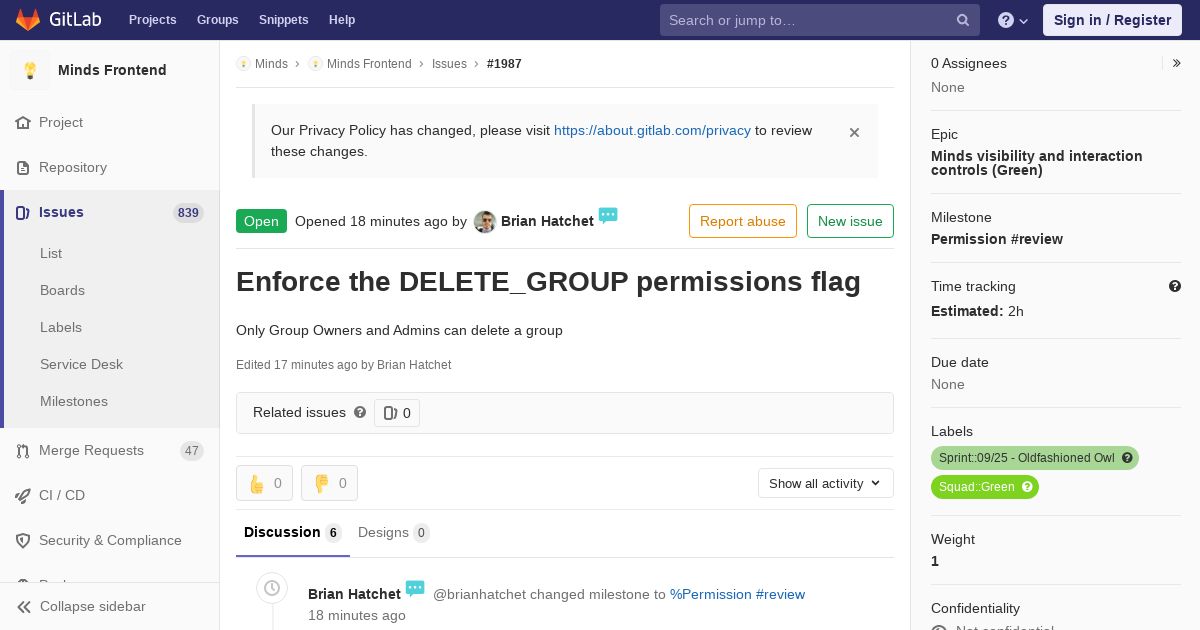Focus the Search or jump to field
1200x630 pixels.
click(820, 20)
